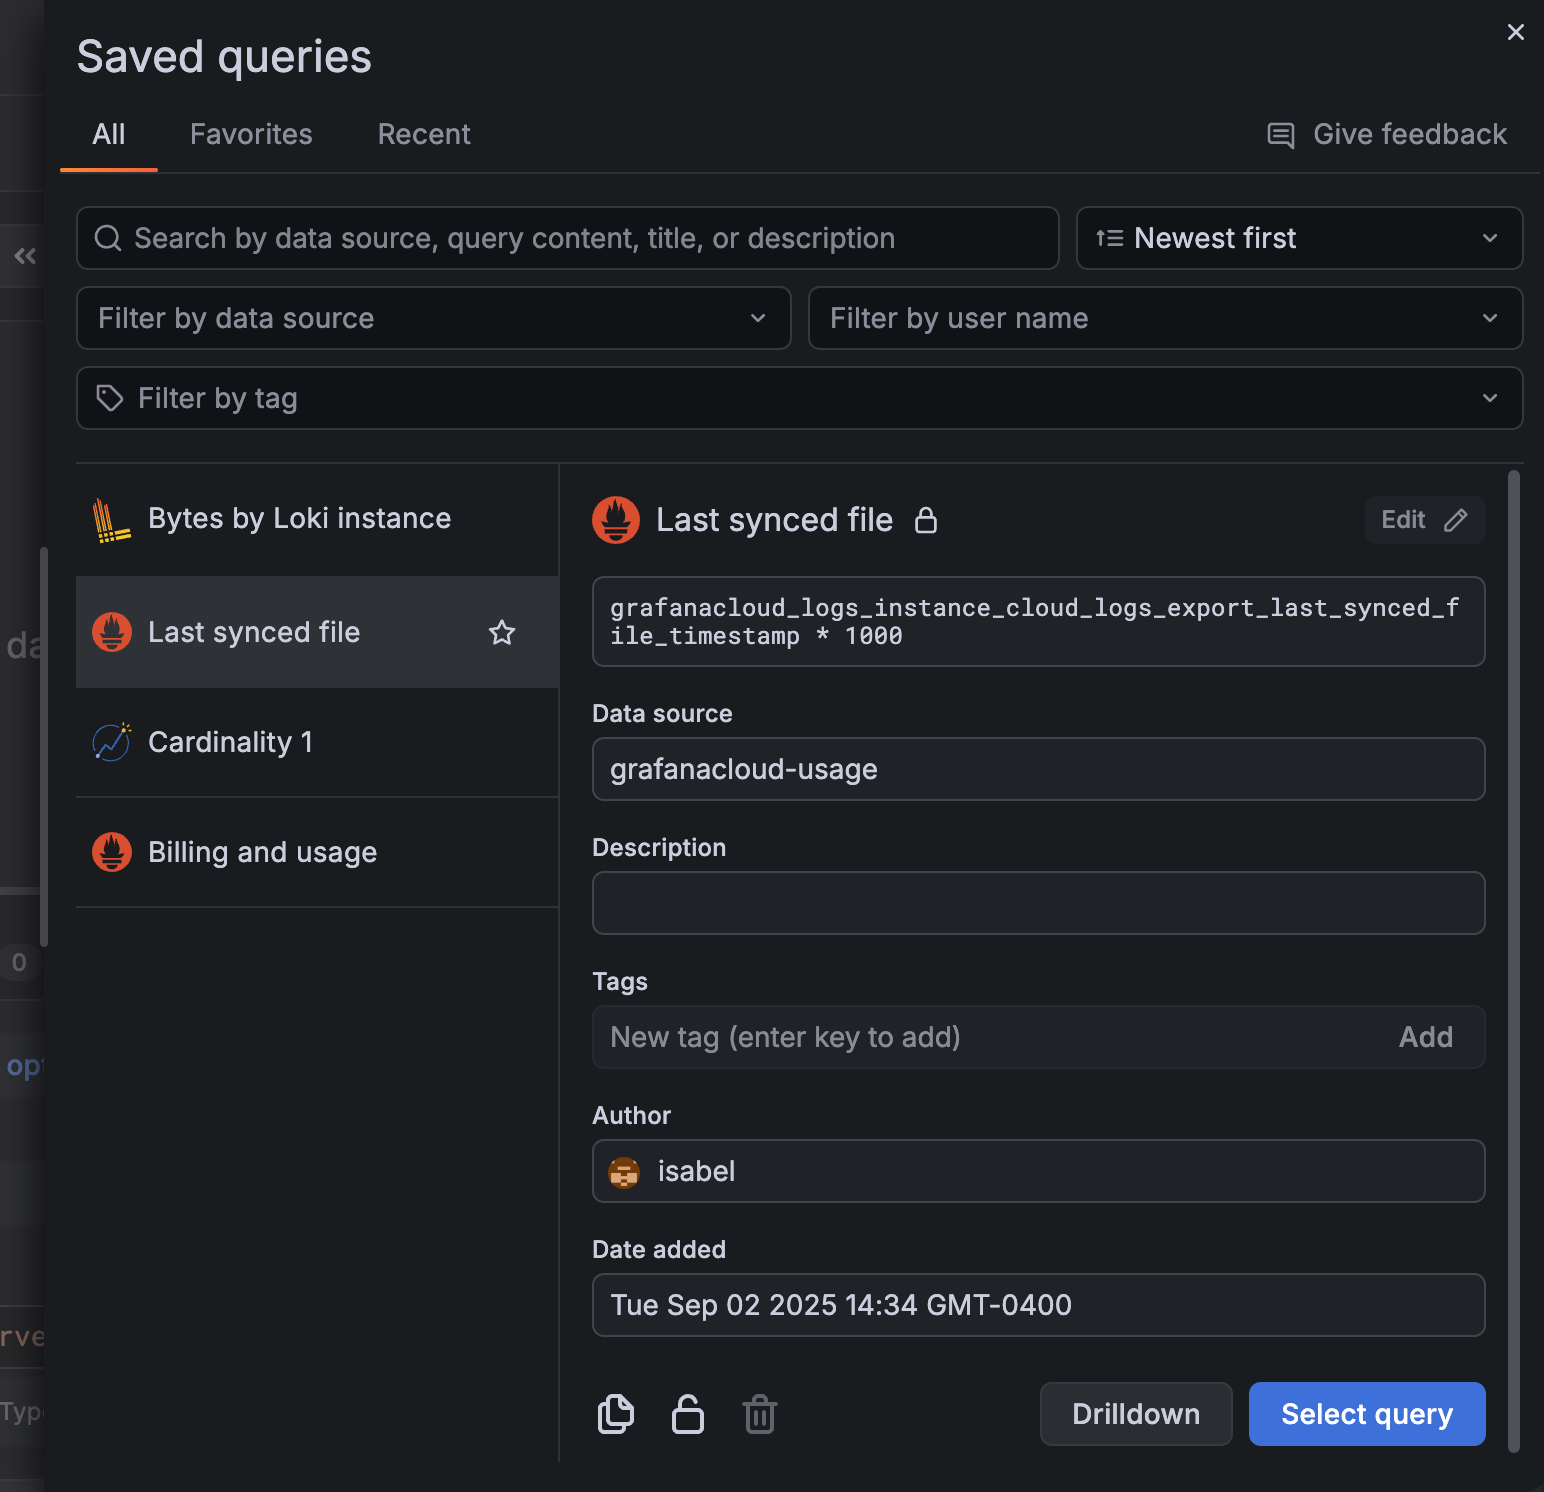The height and width of the screenshot is (1492, 1544).
Task: Click the delete trash icon
Action: pos(760,1414)
